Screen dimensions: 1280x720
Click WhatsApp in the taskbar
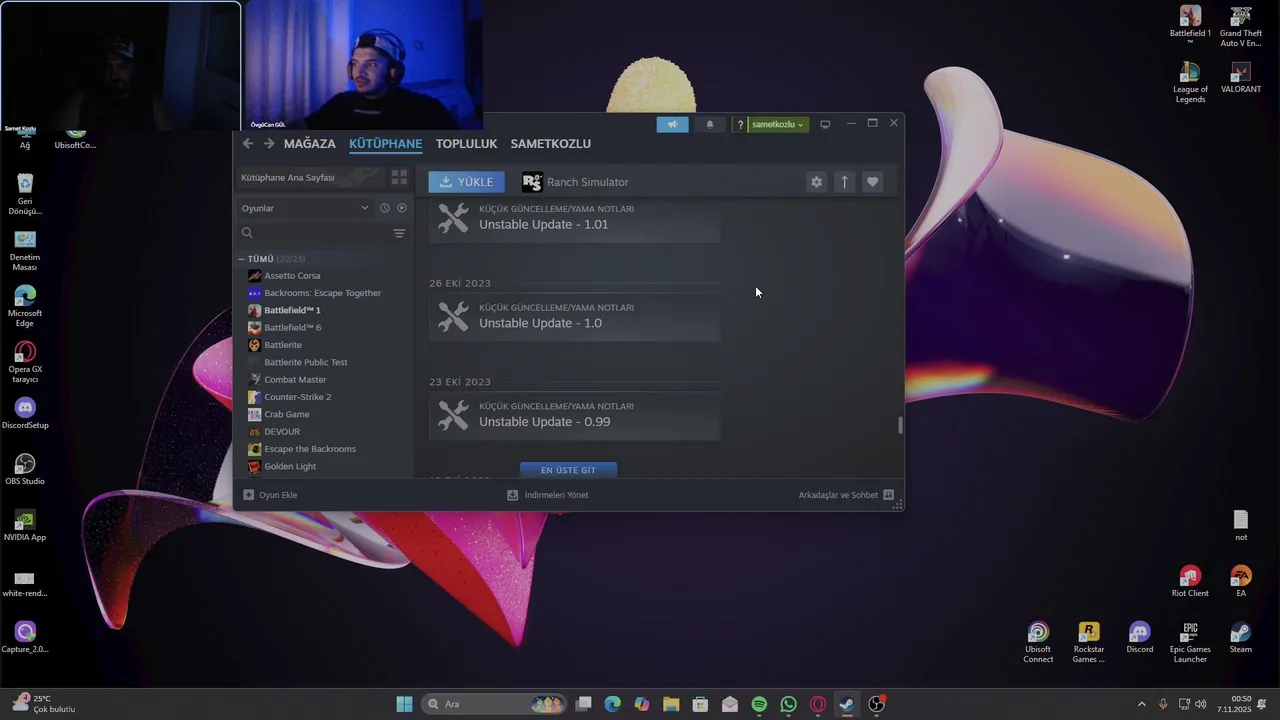click(x=789, y=704)
